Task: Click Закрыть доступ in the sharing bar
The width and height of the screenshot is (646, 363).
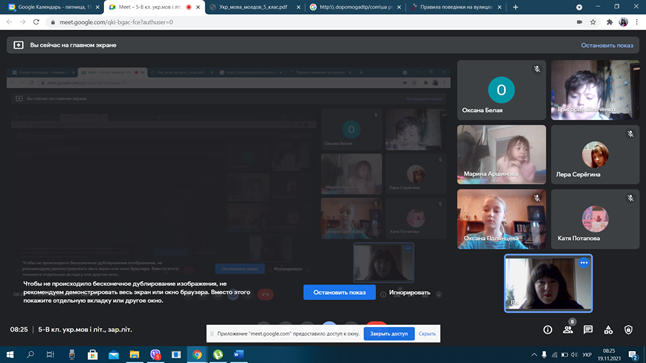Action: coord(389,334)
